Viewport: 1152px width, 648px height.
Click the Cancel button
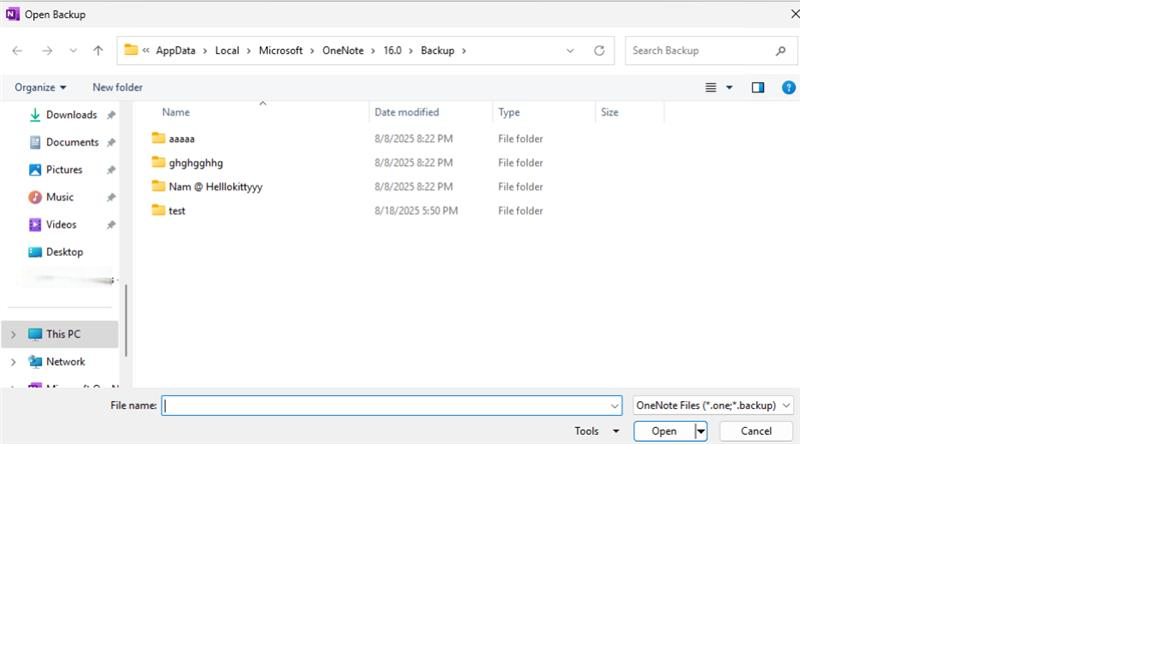pos(756,431)
